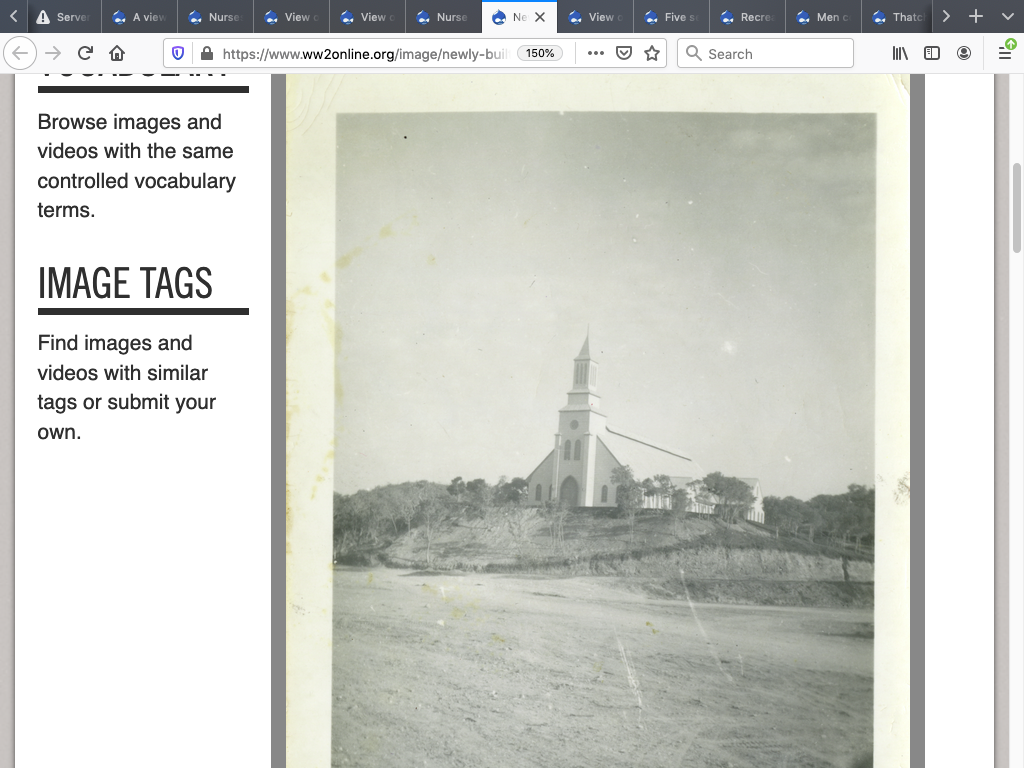
Task: Open the tracking protection shield icon
Action: (x=178, y=53)
